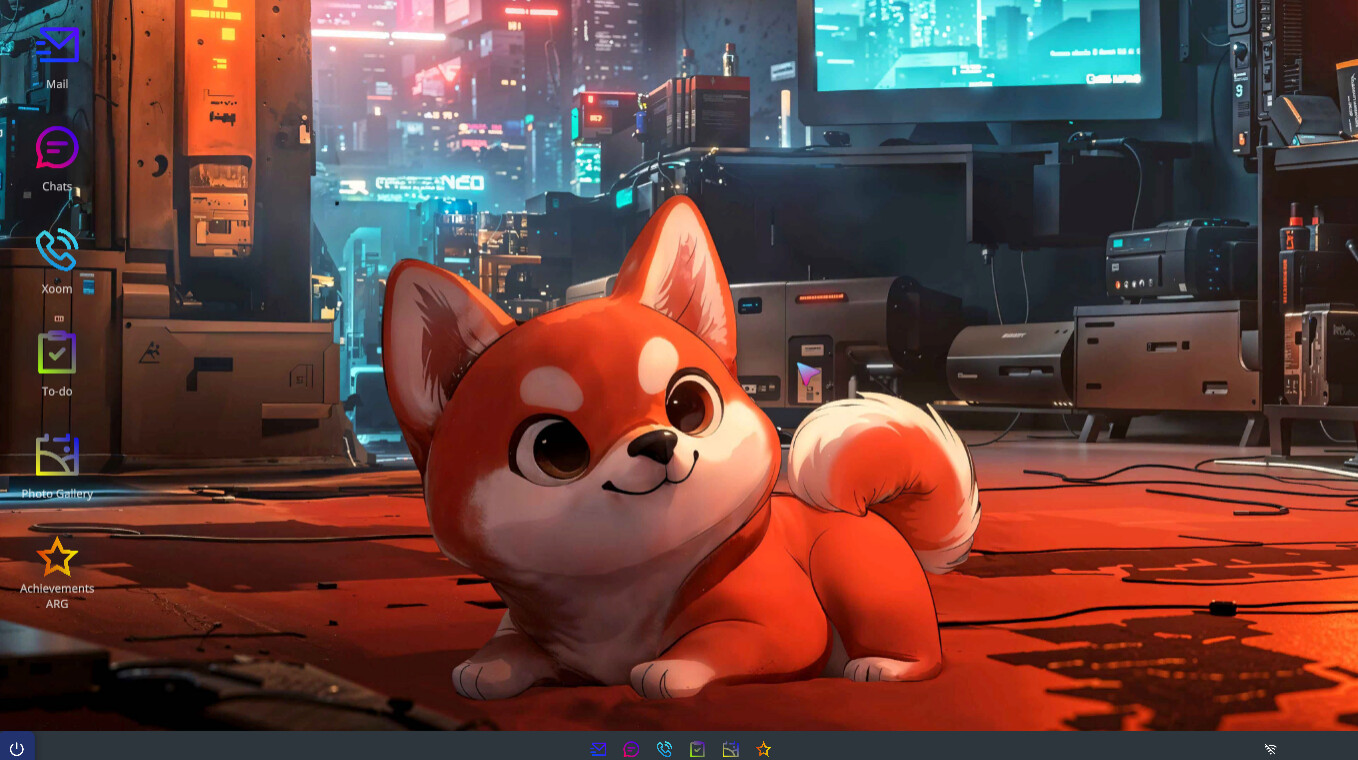Launch Xoom from the desktop phone icon
The width and height of the screenshot is (1358, 760).
[57, 250]
